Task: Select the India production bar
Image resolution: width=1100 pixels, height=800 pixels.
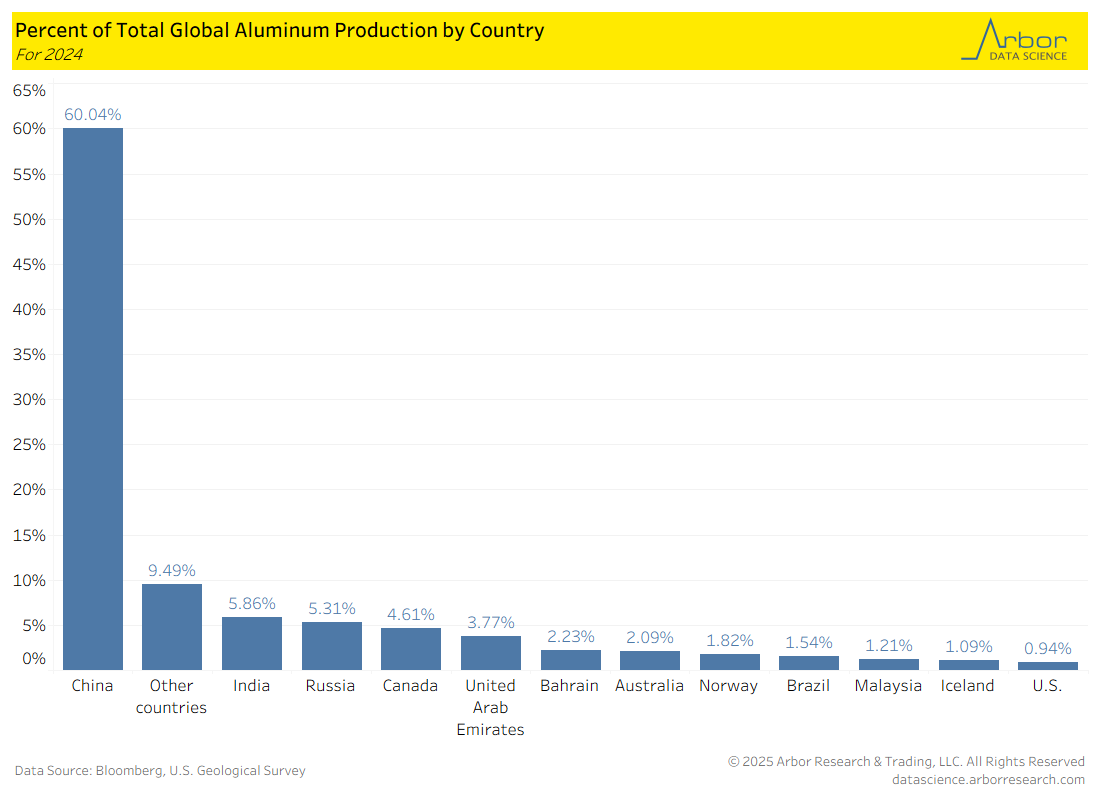Action: pos(252,643)
